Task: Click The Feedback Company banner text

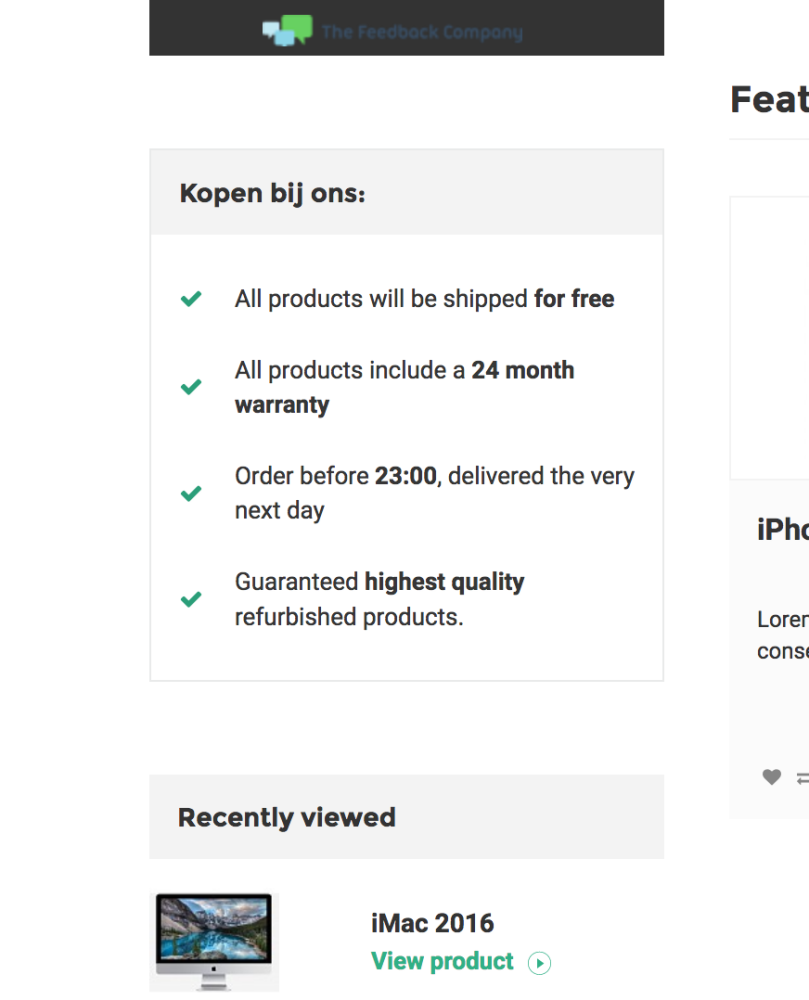Action: click(x=422, y=32)
